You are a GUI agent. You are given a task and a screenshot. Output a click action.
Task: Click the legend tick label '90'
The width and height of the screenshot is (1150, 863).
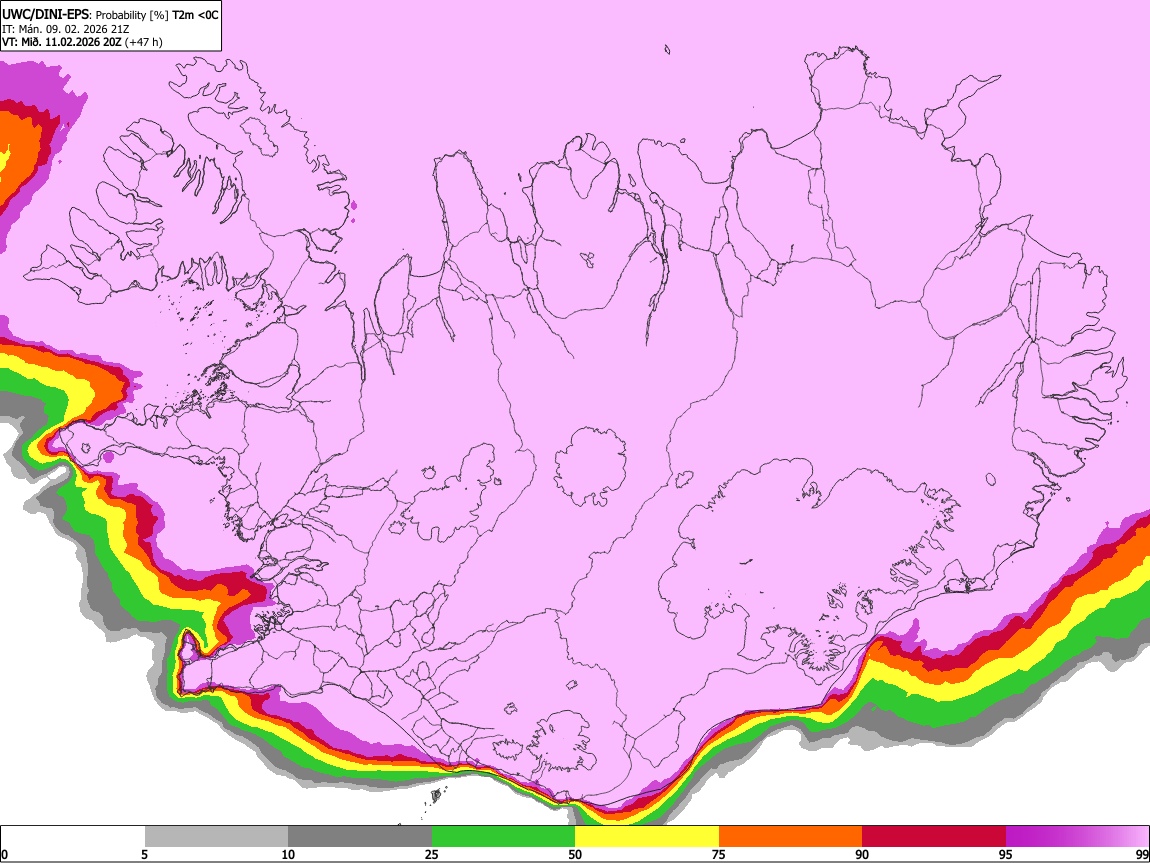click(862, 854)
